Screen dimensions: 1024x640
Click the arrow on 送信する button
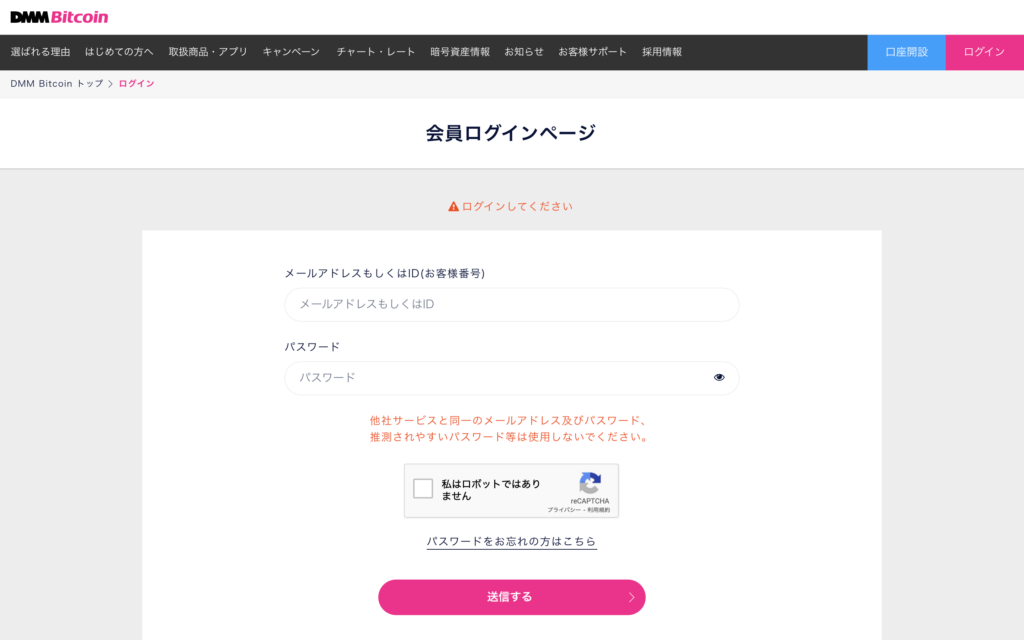pos(632,597)
